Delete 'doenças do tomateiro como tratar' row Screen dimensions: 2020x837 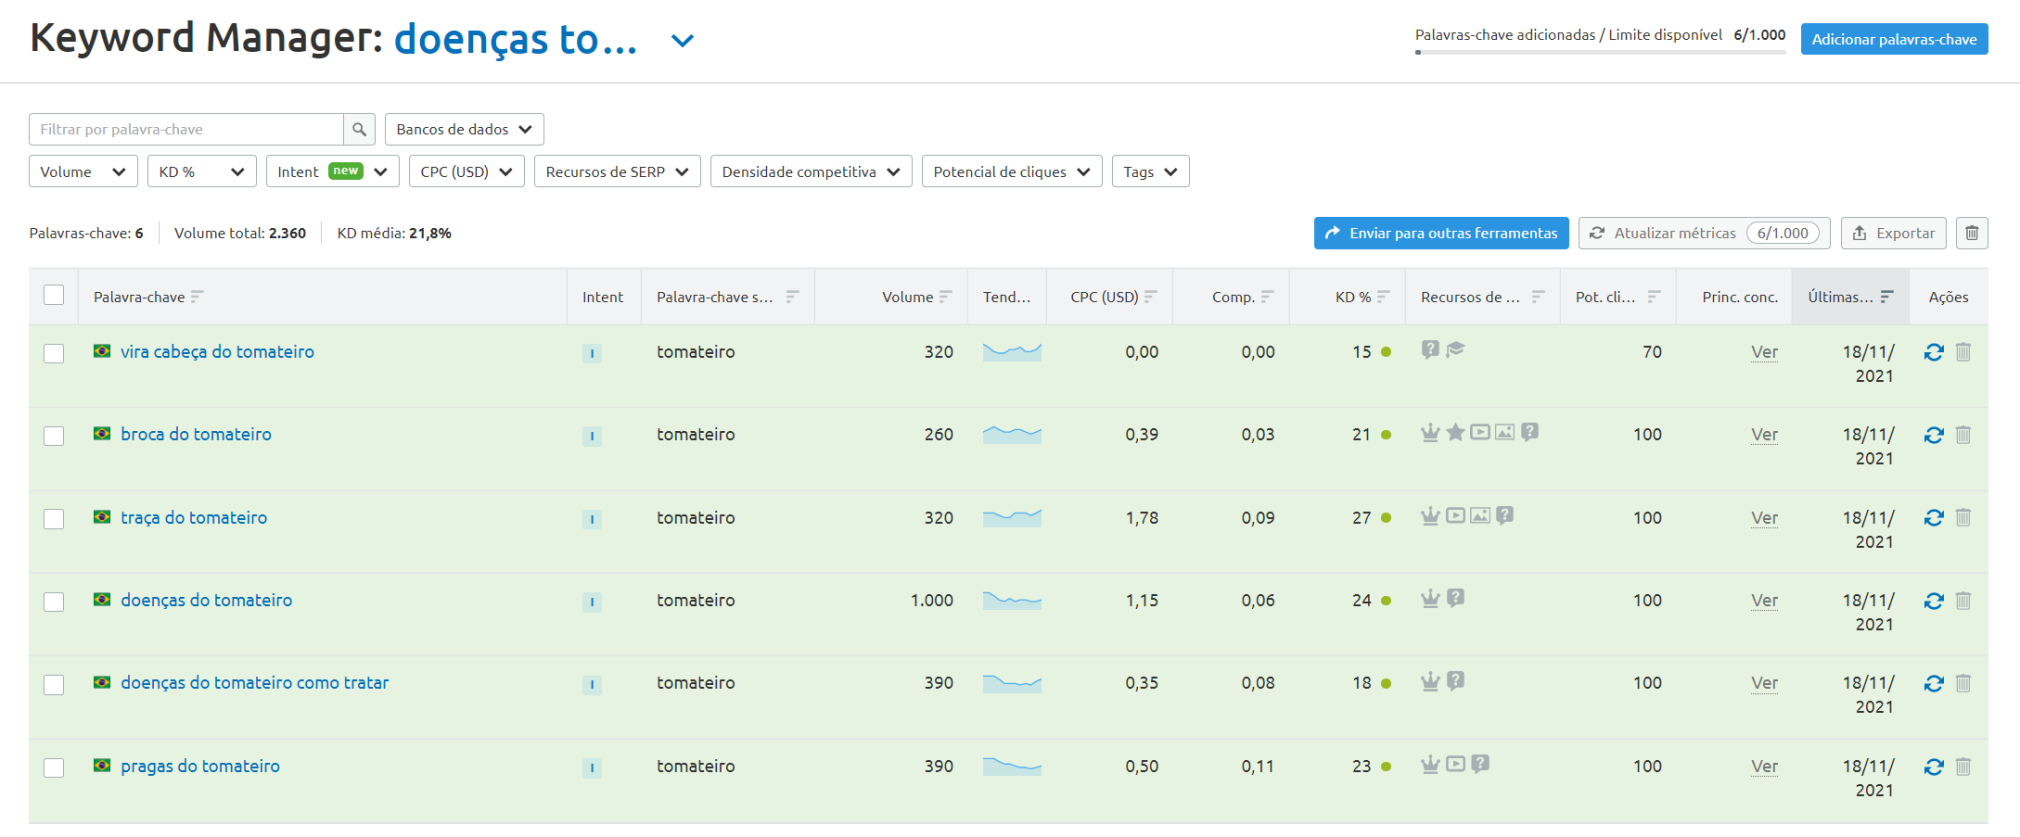click(1963, 684)
